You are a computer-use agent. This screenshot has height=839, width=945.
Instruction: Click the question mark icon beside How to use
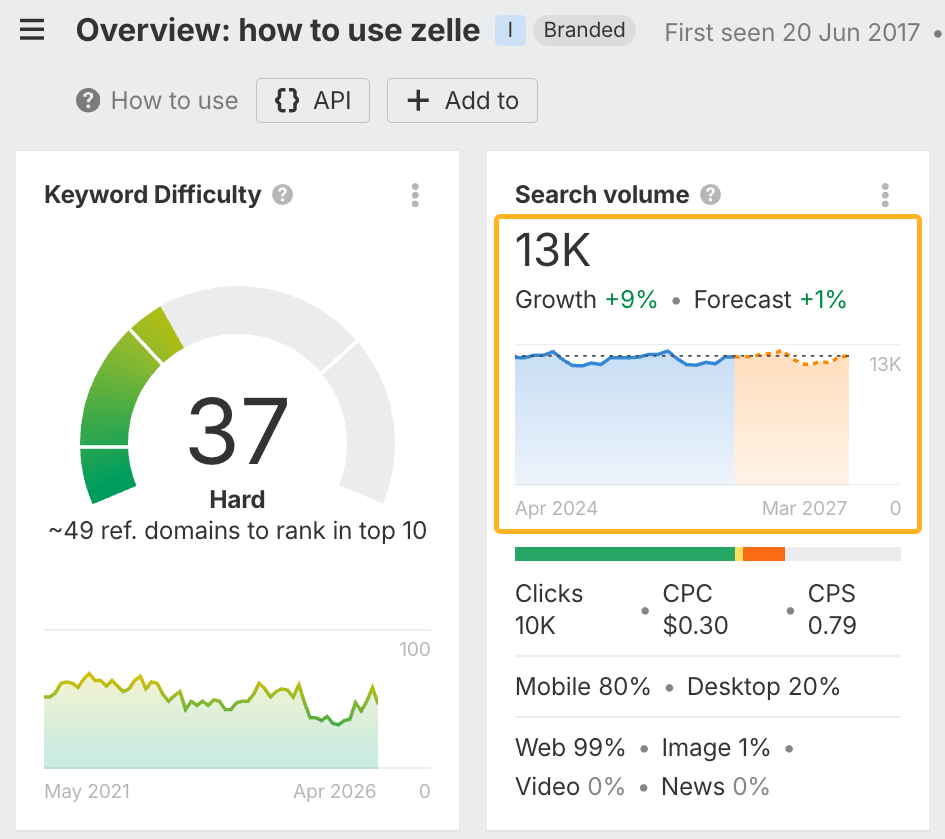(x=88, y=101)
